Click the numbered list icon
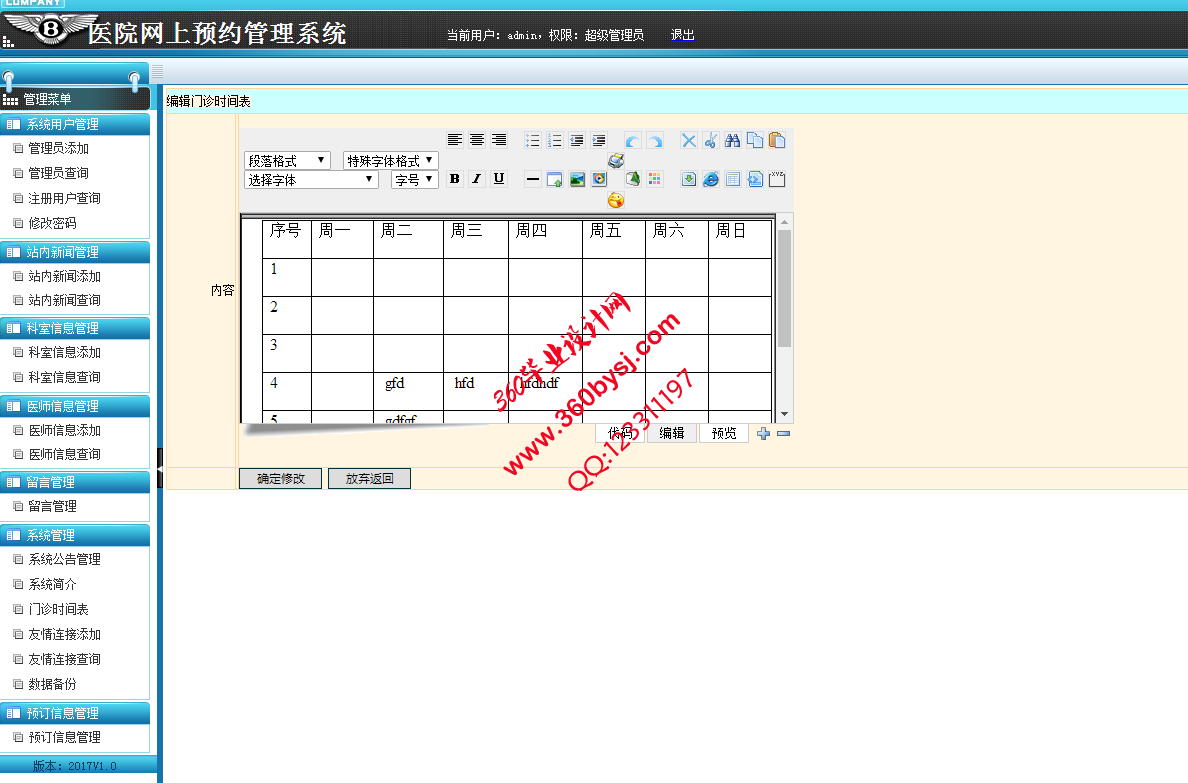The height and width of the screenshot is (783, 1188). click(555, 140)
